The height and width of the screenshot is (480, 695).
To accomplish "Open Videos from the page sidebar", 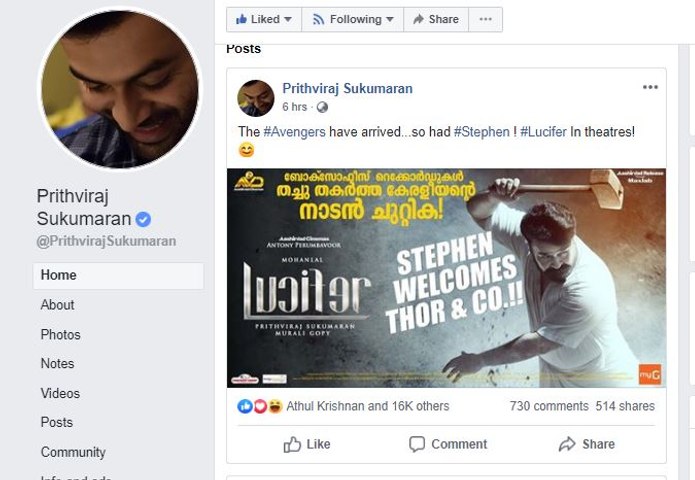I will pyautogui.click(x=60, y=394).
